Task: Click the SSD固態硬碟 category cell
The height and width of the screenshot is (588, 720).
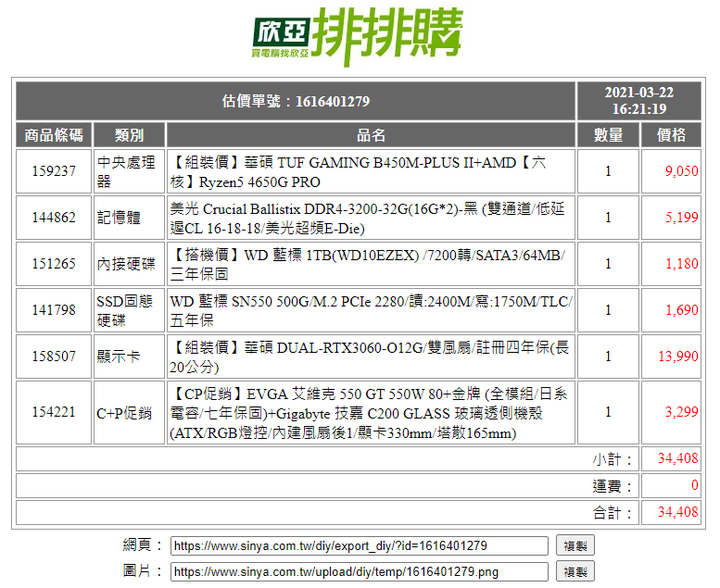Action: coord(129,310)
